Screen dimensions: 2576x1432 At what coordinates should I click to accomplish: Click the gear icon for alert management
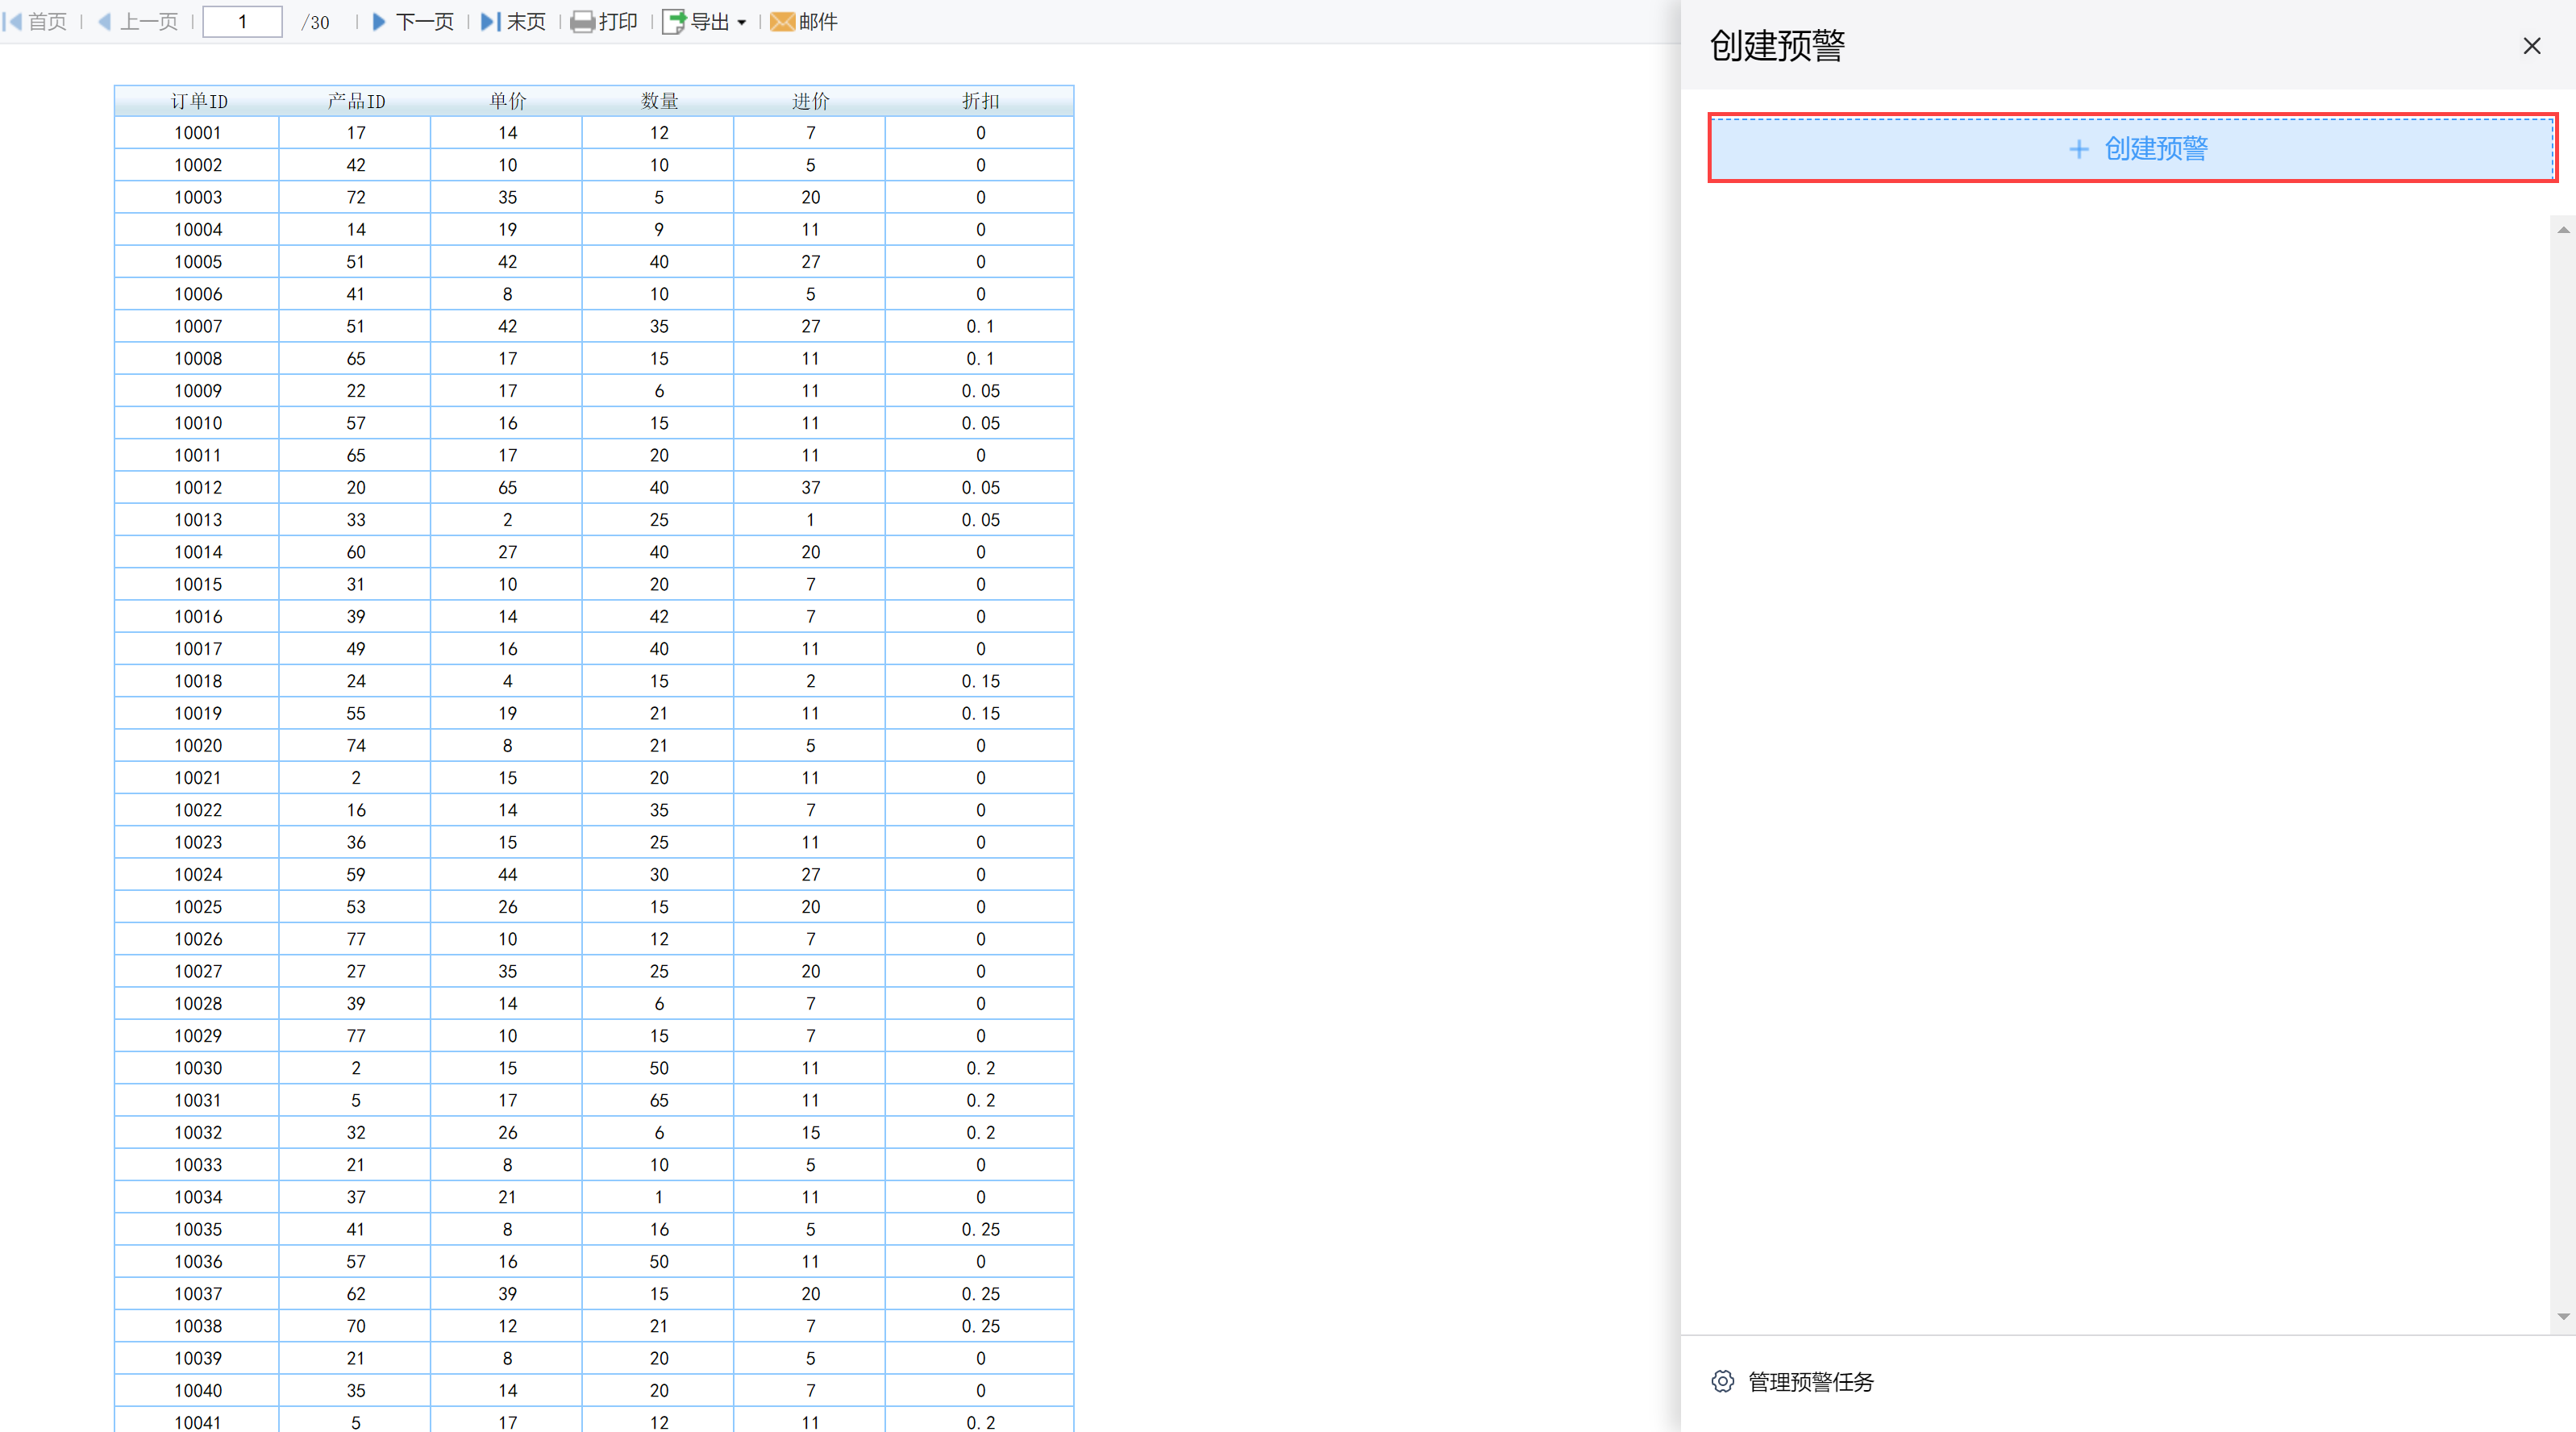click(x=1722, y=1381)
